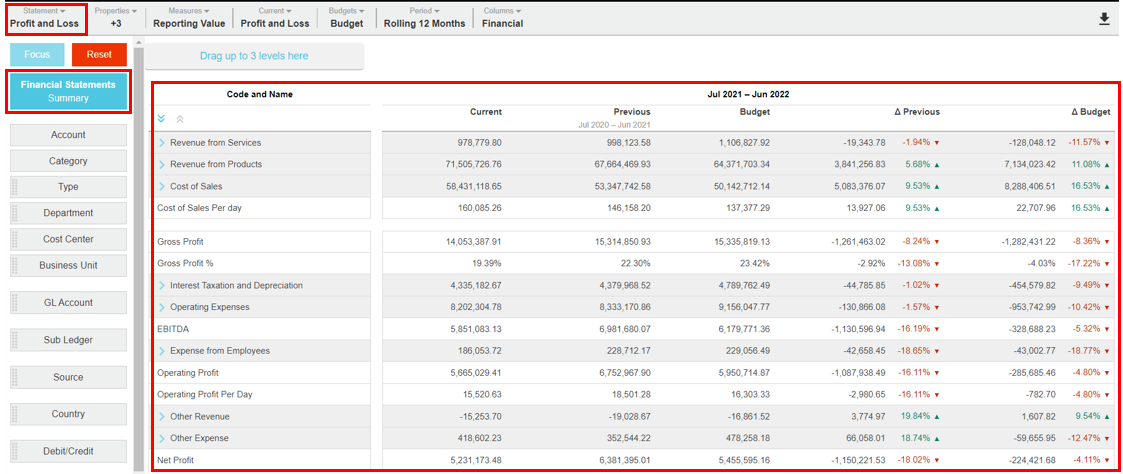Click the Country button's drag handle
This screenshot has width=1123, height=474.
[15, 414]
